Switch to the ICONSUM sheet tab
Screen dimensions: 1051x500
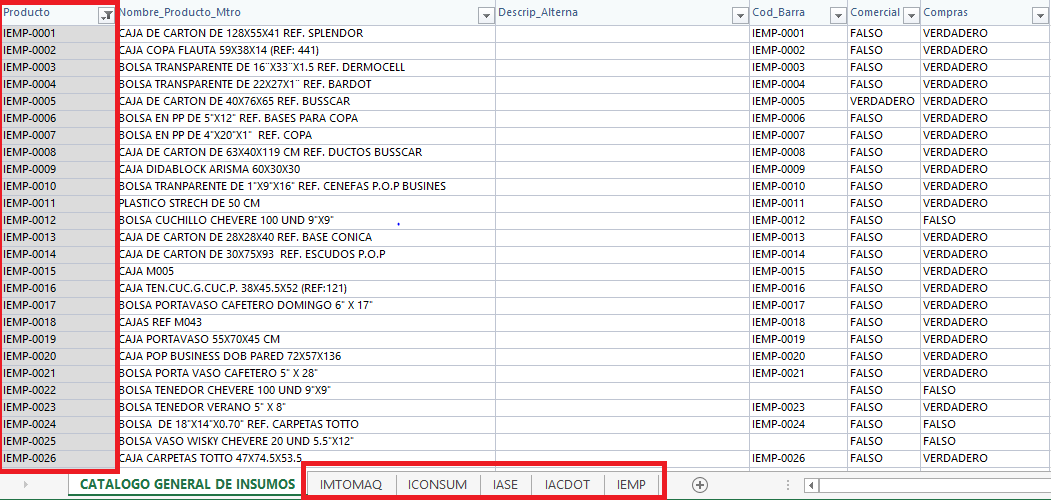438,485
